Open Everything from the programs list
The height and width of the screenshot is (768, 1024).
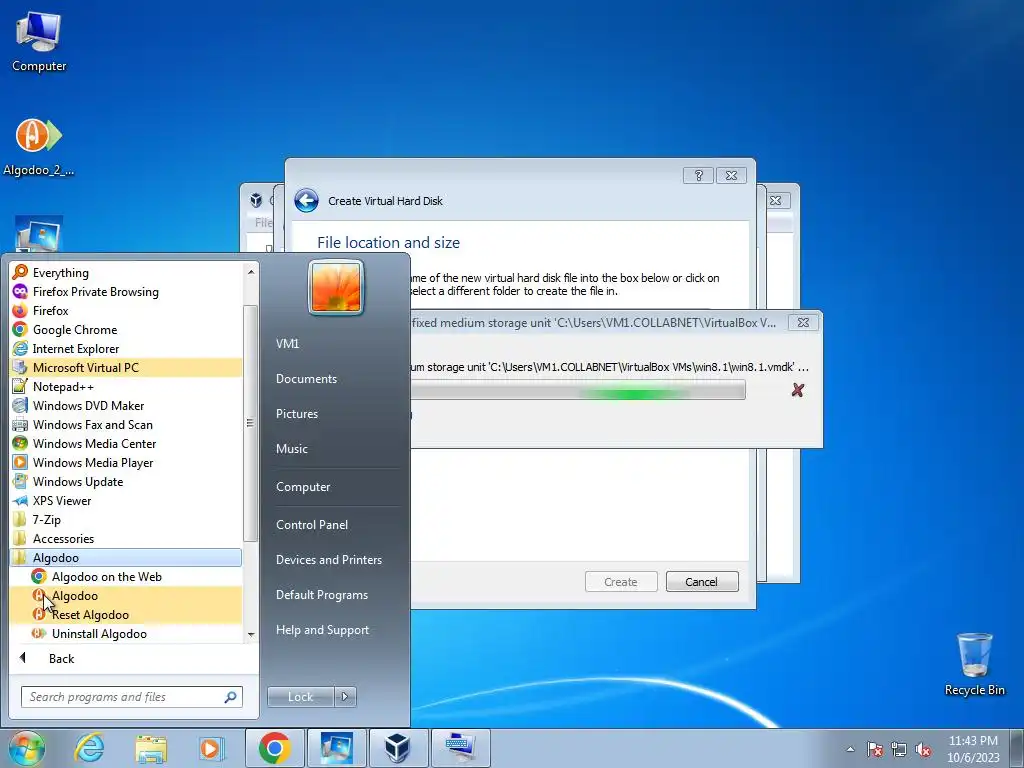pyautogui.click(x=126, y=272)
